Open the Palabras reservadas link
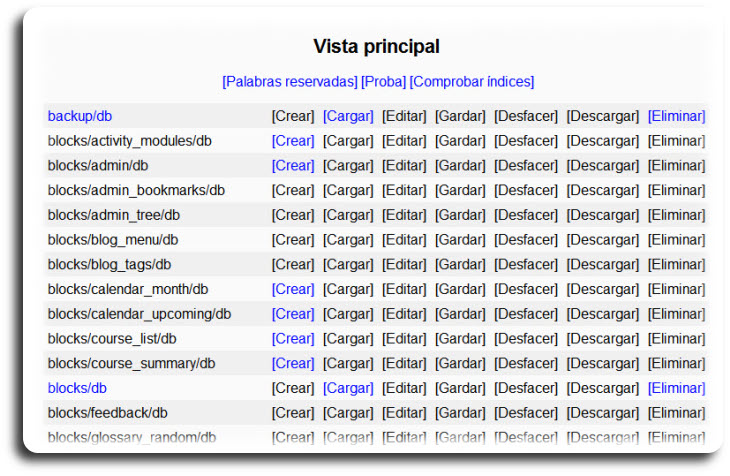Screen dimensions: 730x476 tap(289, 82)
